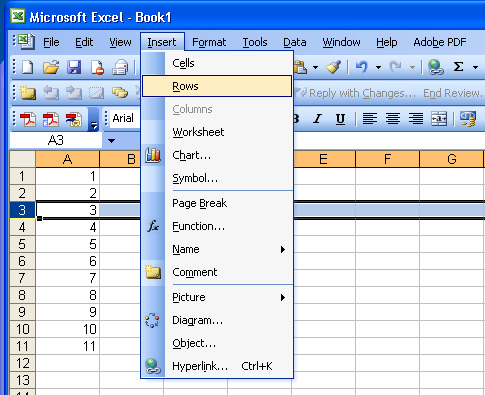This screenshot has height=395, width=485.
Task: Open the PDF toolbar options dropdown
Action: click(x=94, y=119)
